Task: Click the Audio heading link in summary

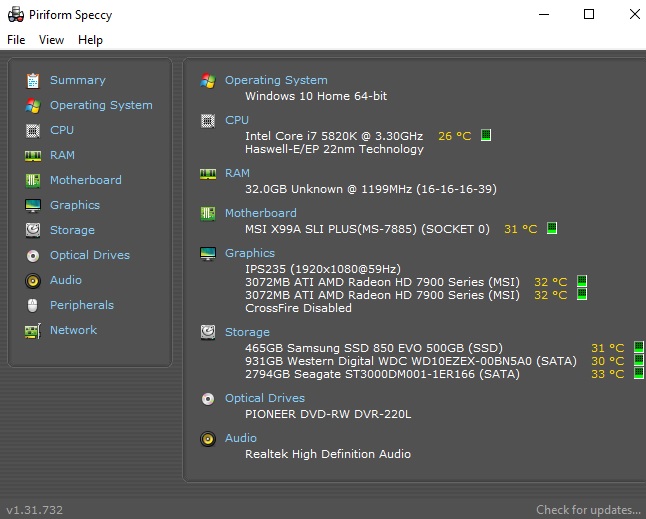Action: coord(241,438)
